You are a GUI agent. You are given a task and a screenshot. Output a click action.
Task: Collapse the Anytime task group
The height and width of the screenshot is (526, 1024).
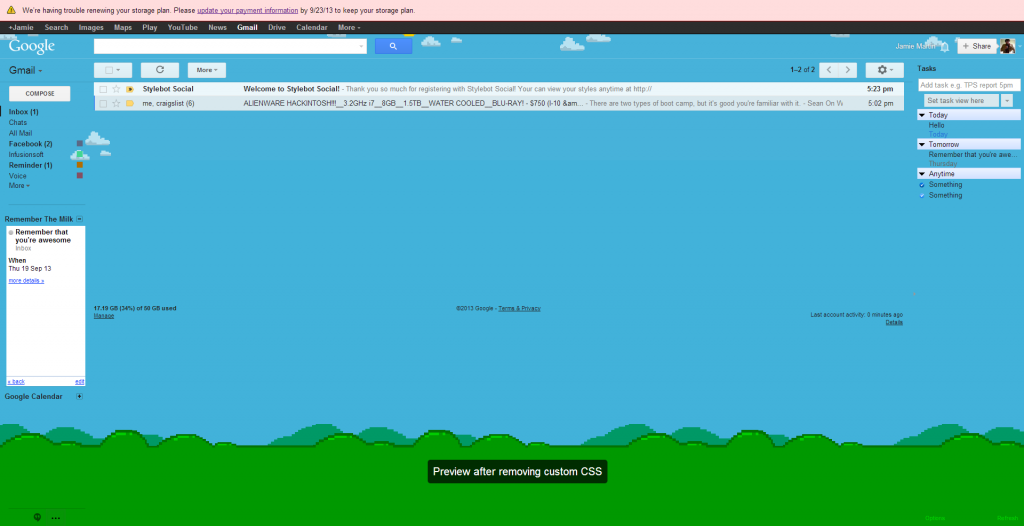pos(922,174)
